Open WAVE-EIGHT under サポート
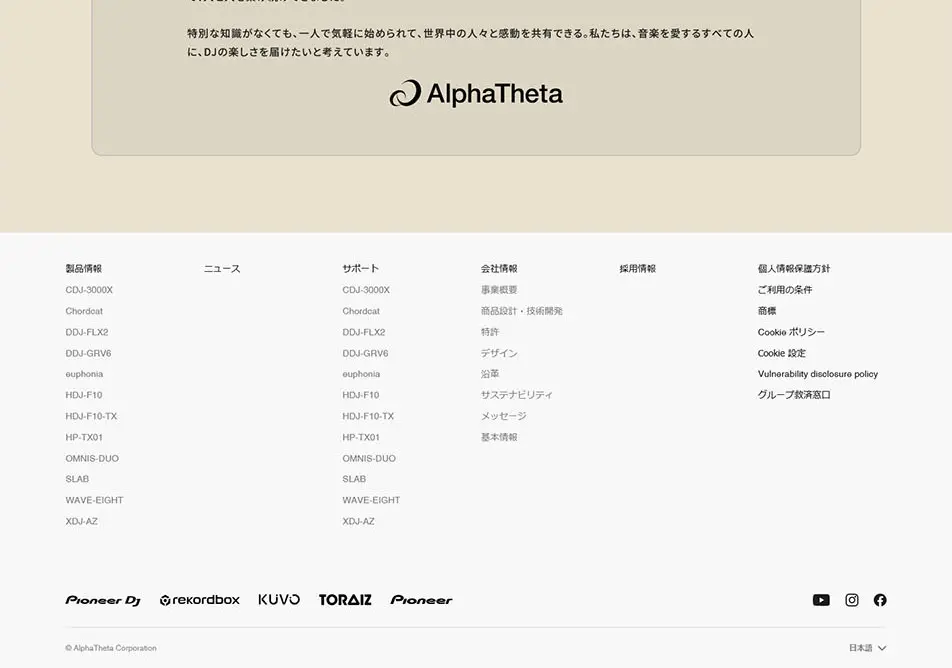The image size is (952, 668). point(371,500)
